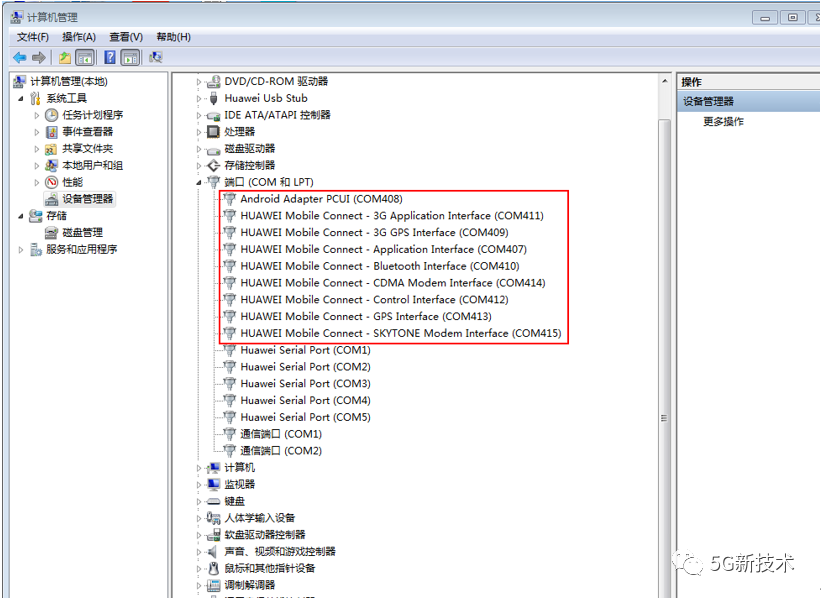Expand the 任务计划程序 node
Viewport: 821px width, 599px height.
pos(37,115)
